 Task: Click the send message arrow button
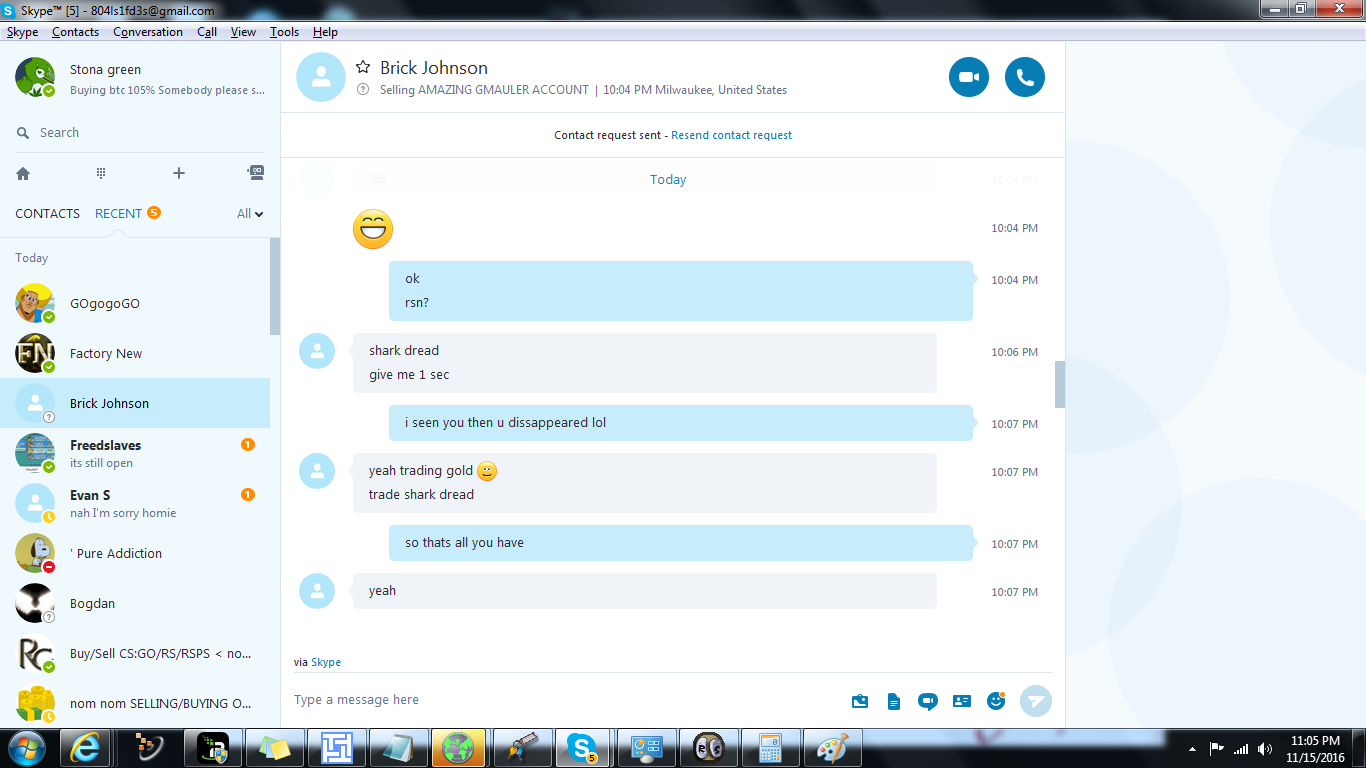(x=1036, y=701)
